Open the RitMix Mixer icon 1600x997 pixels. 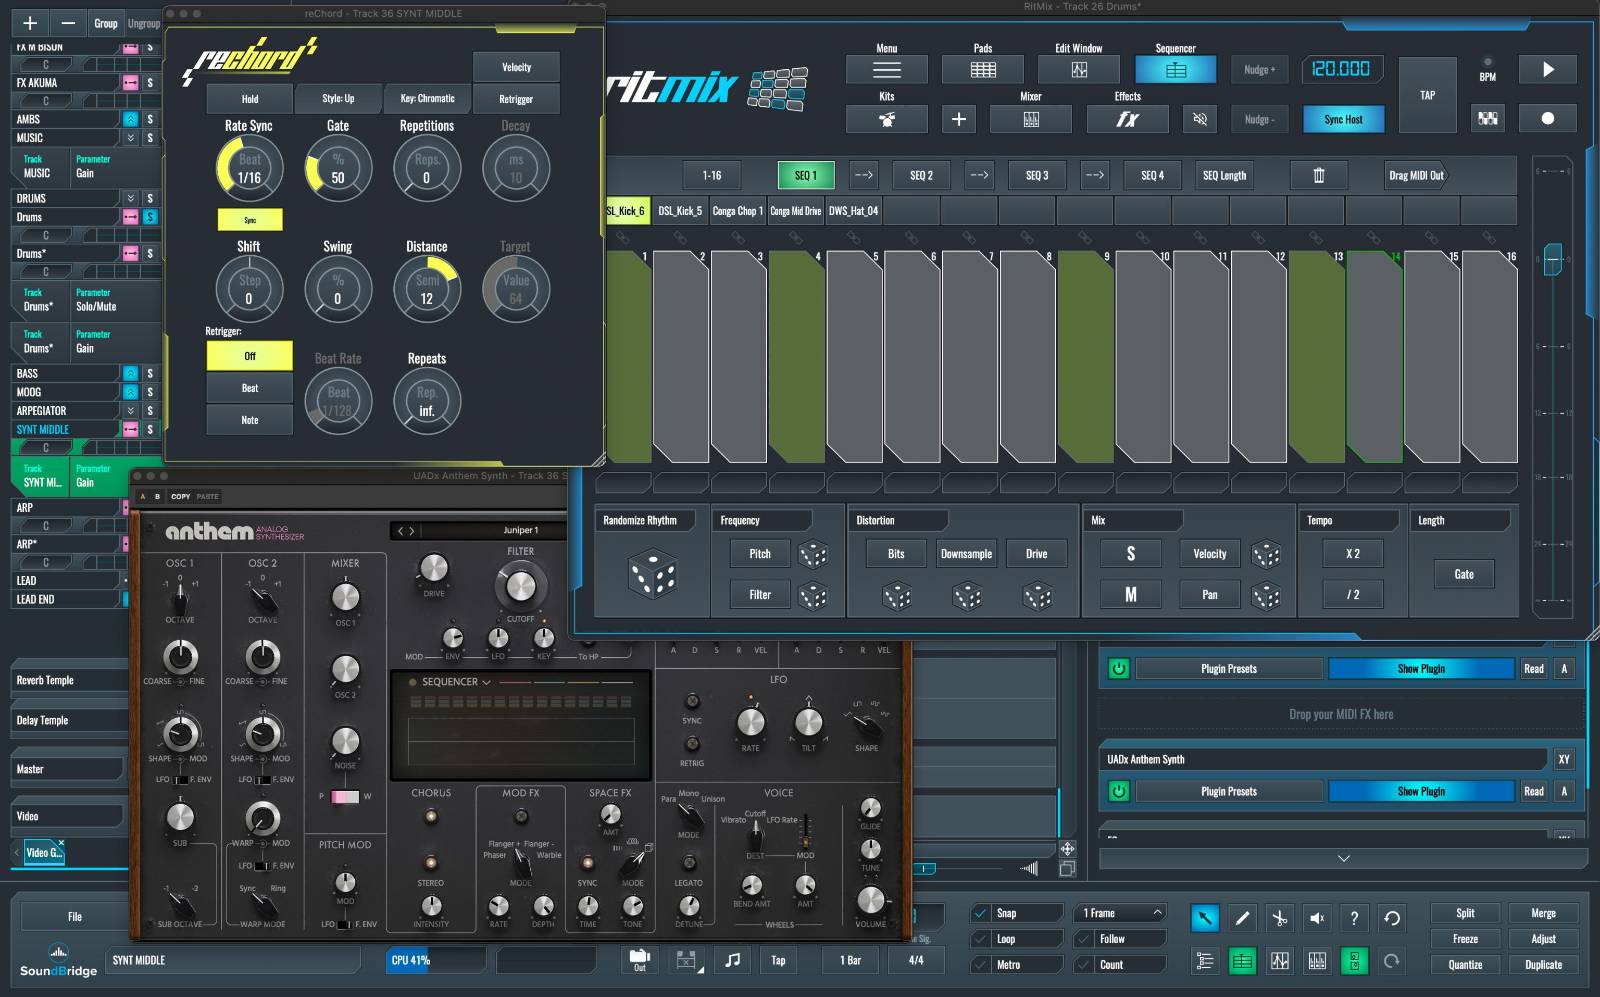pyautogui.click(x=1031, y=119)
